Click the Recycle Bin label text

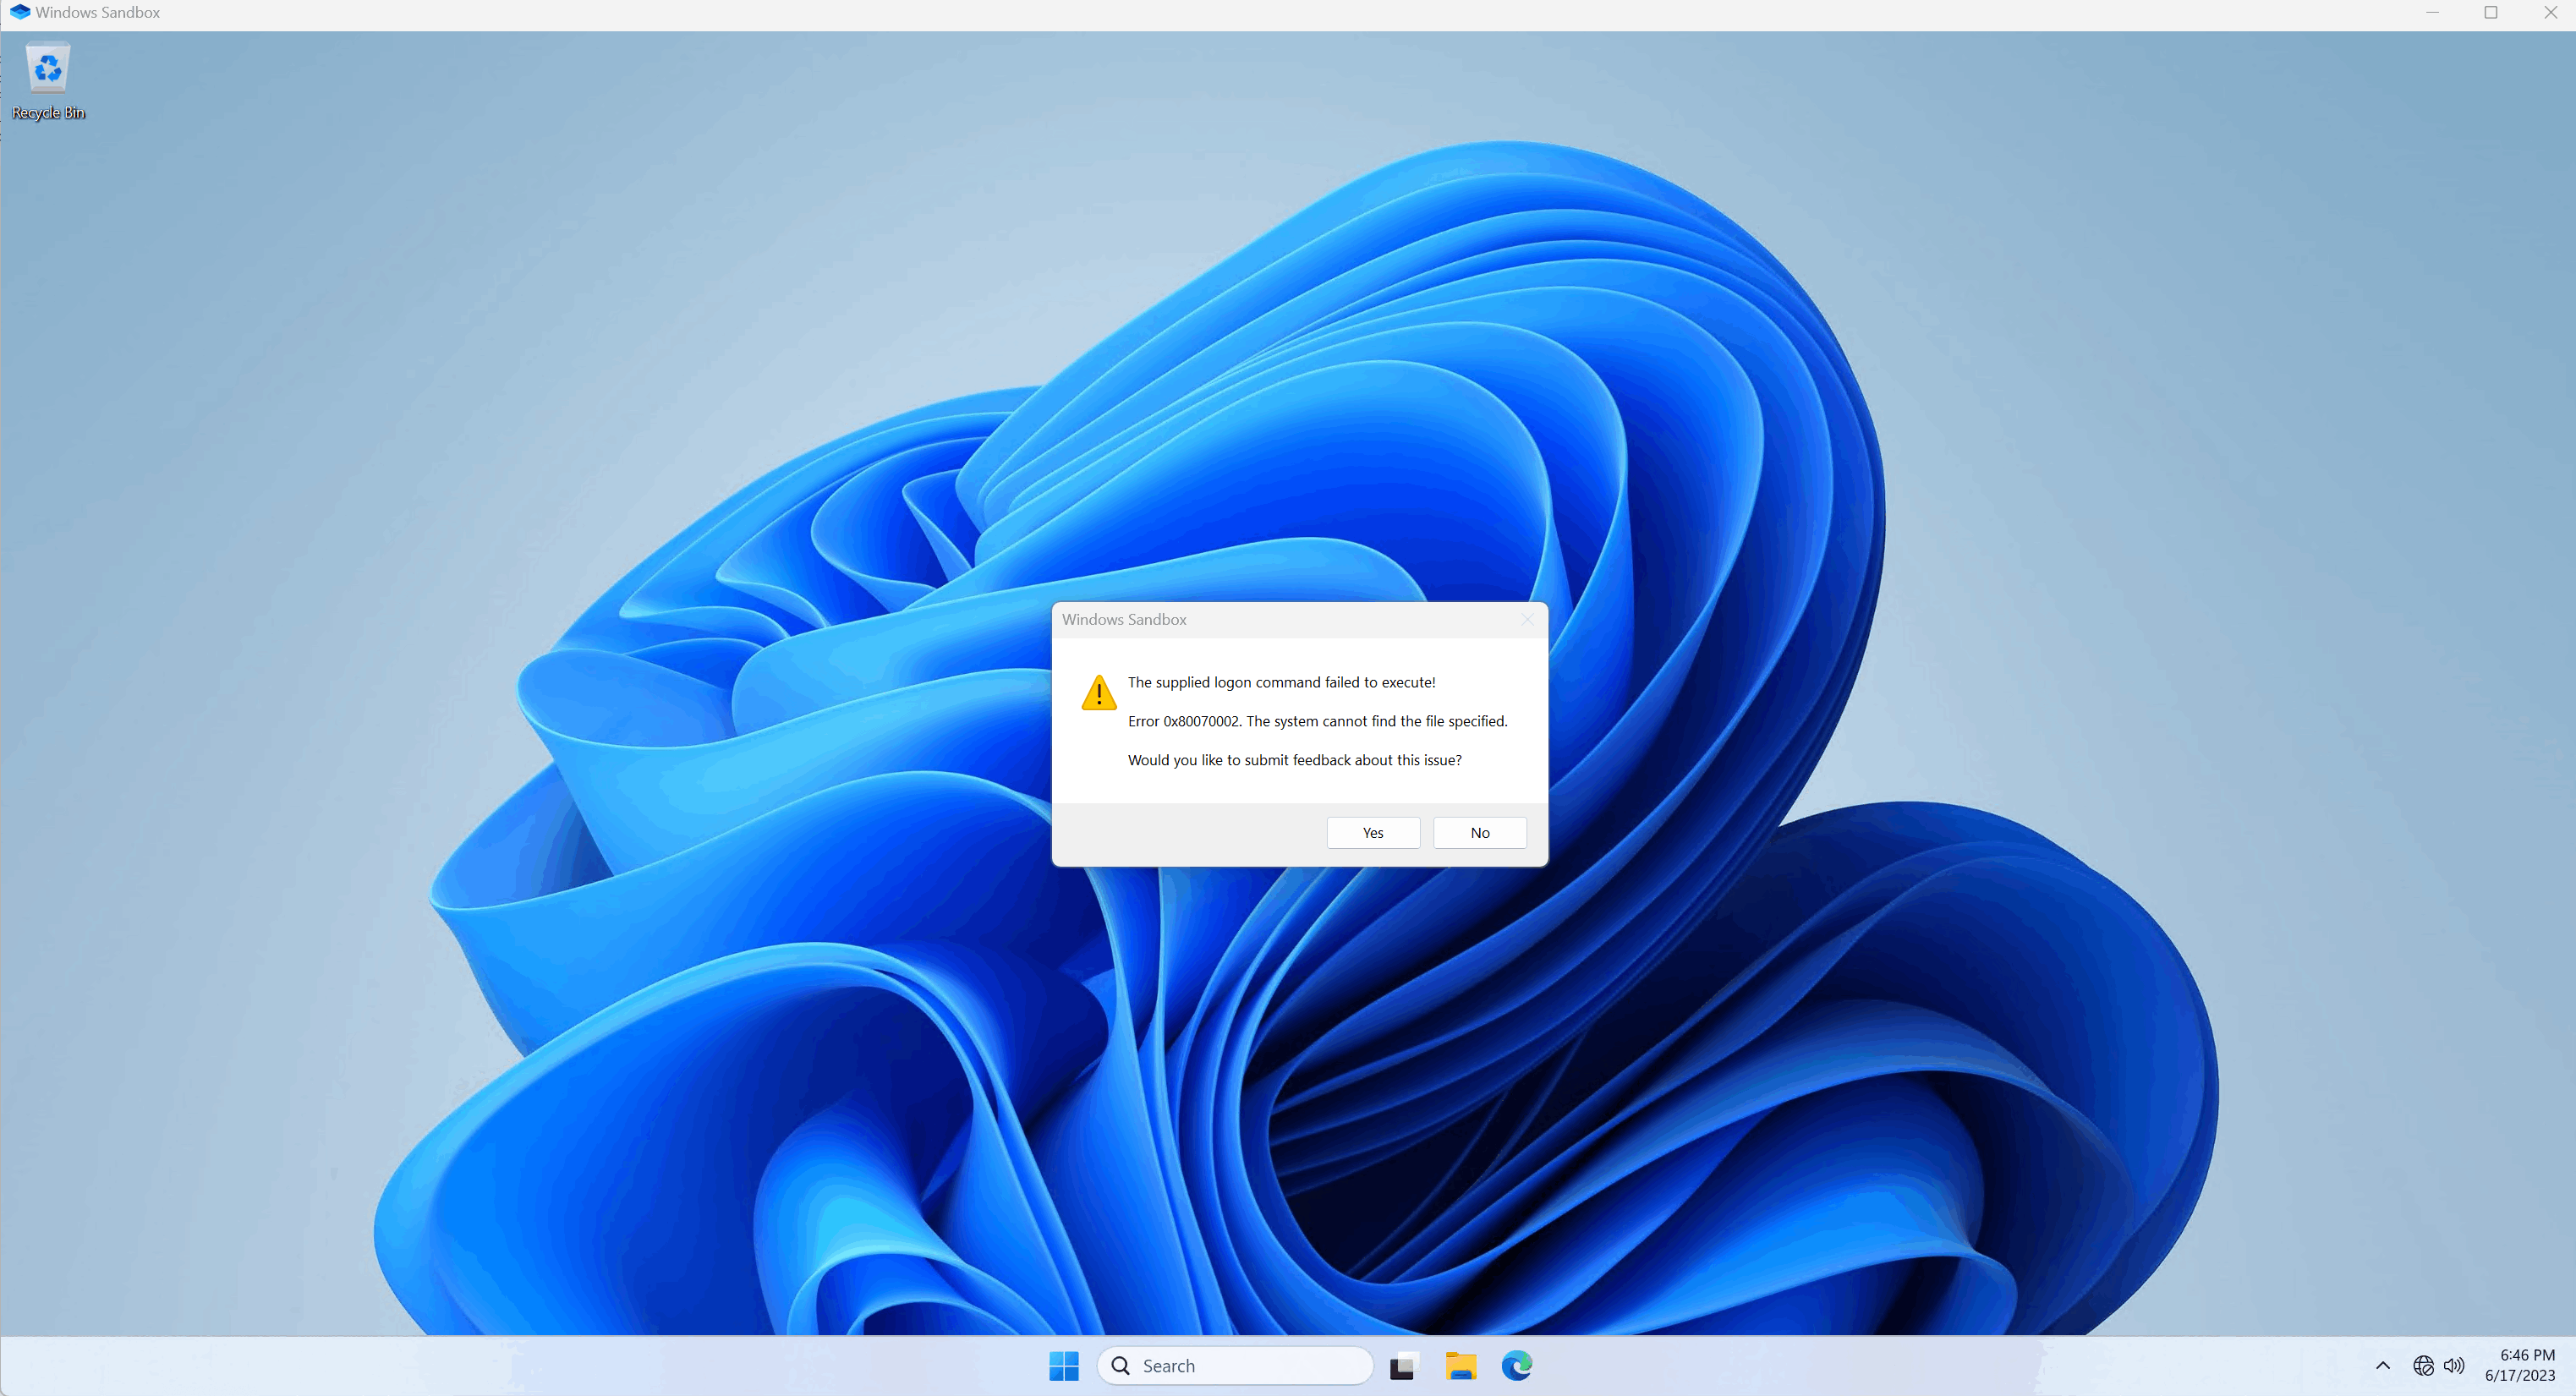coord(47,112)
